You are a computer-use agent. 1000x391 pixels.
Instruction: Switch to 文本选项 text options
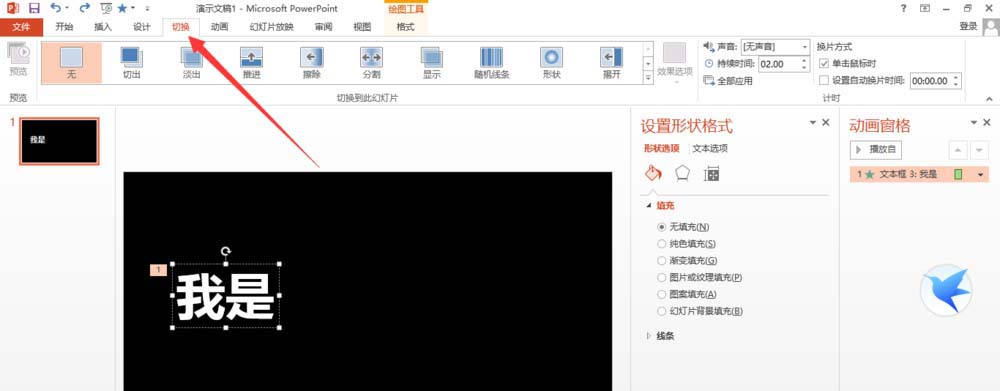point(710,148)
